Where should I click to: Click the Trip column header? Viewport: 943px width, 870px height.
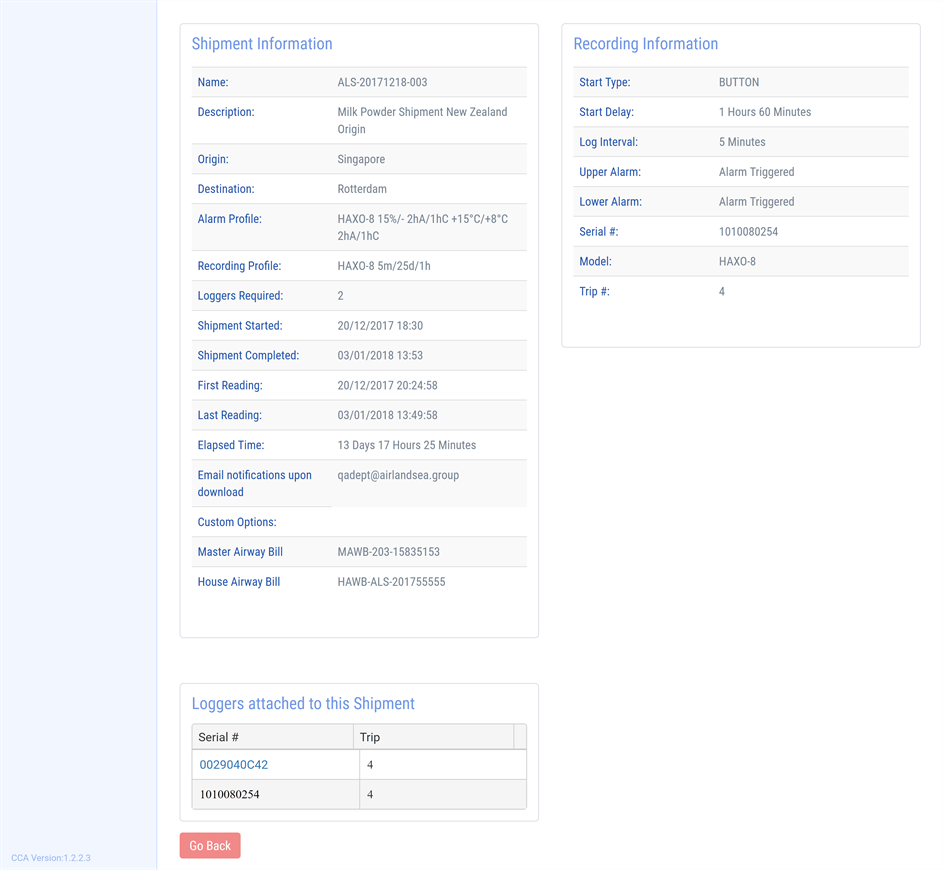(x=370, y=737)
